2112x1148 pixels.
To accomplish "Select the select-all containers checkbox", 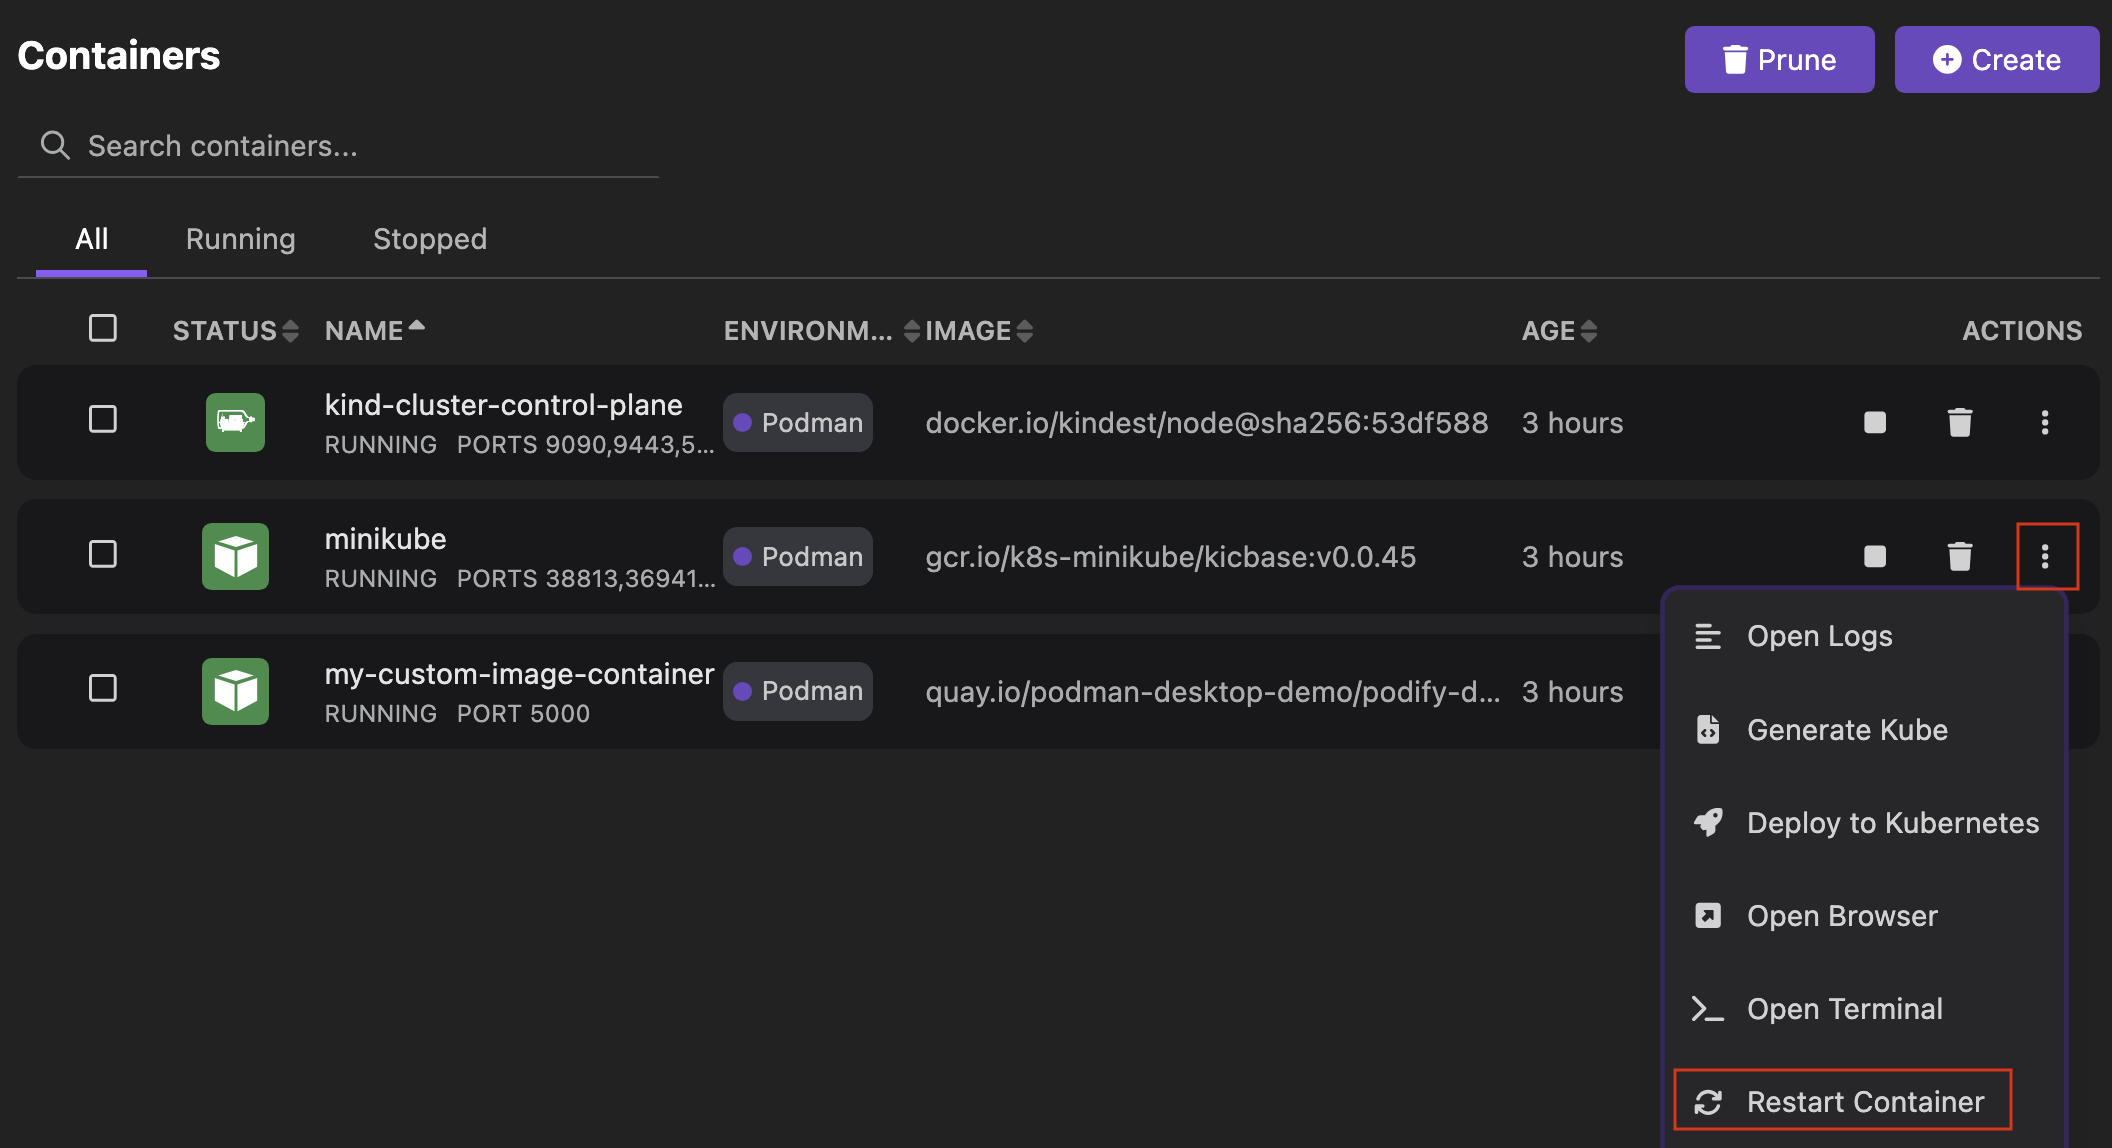I will (103, 327).
